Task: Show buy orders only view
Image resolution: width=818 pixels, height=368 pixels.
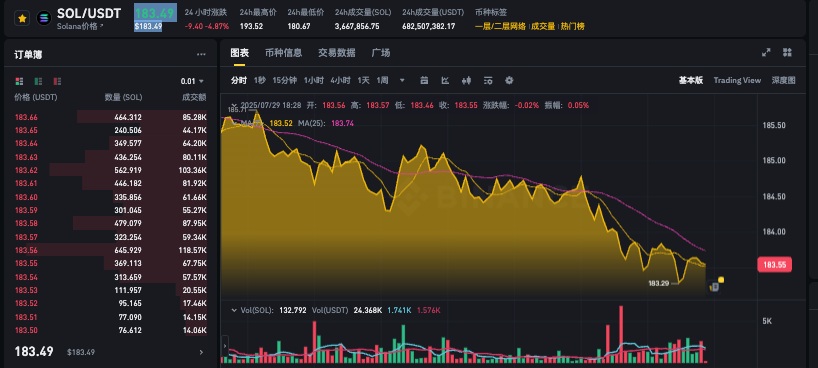Action: click(38, 81)
